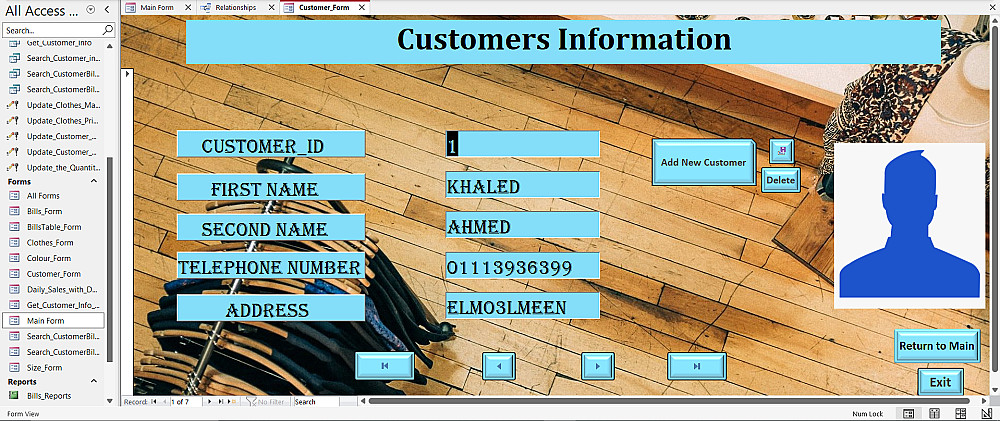This screenshot has height=421, width=1000.
Task: Click the telephone field showing 01113936399
Action: [x=522, y=266]
